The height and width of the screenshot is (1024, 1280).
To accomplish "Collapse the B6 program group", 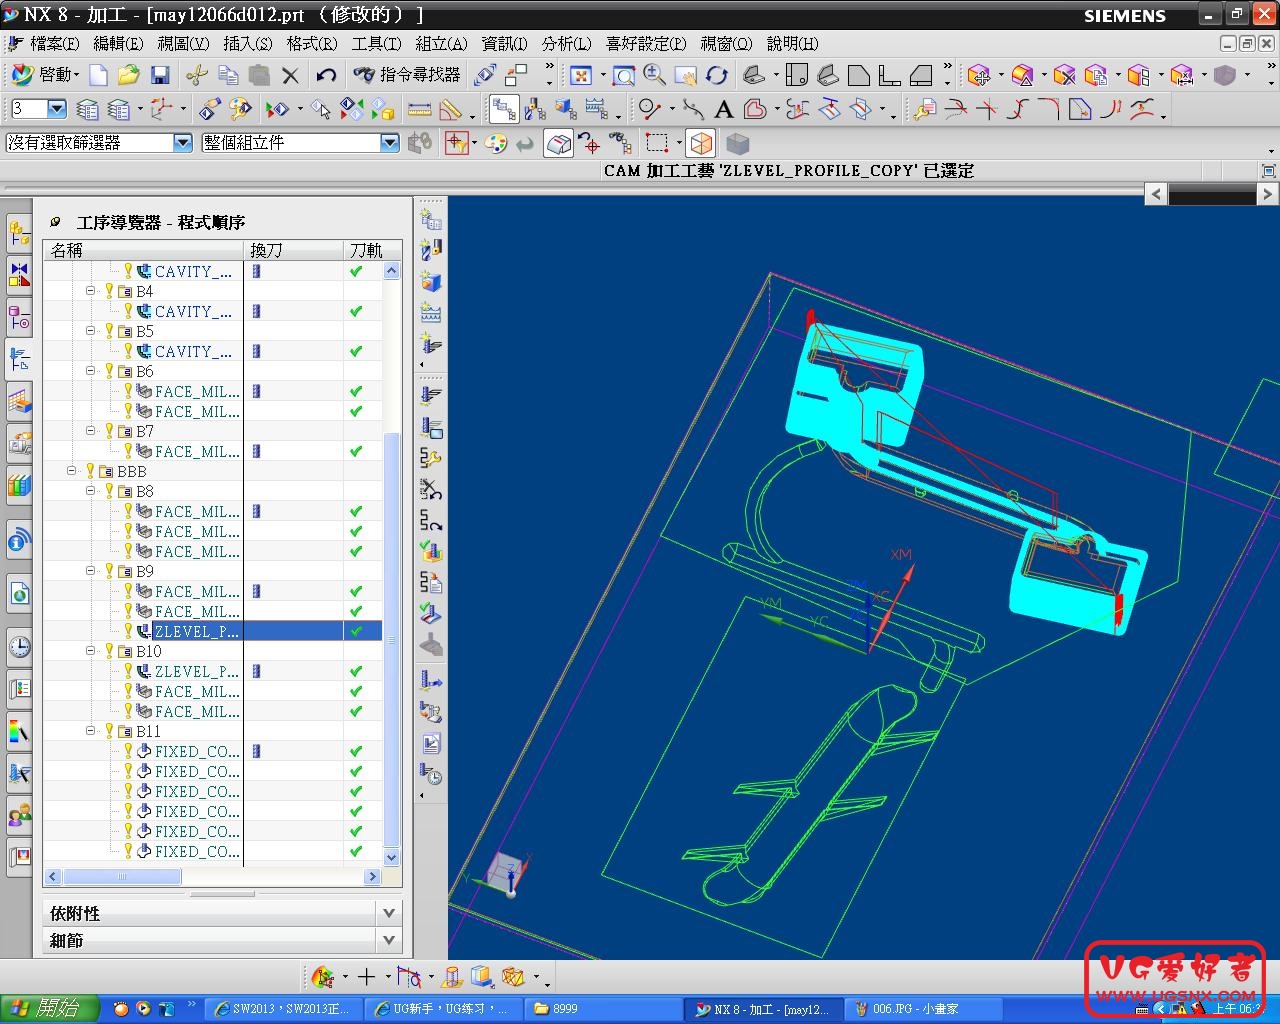I will point(91,371).
